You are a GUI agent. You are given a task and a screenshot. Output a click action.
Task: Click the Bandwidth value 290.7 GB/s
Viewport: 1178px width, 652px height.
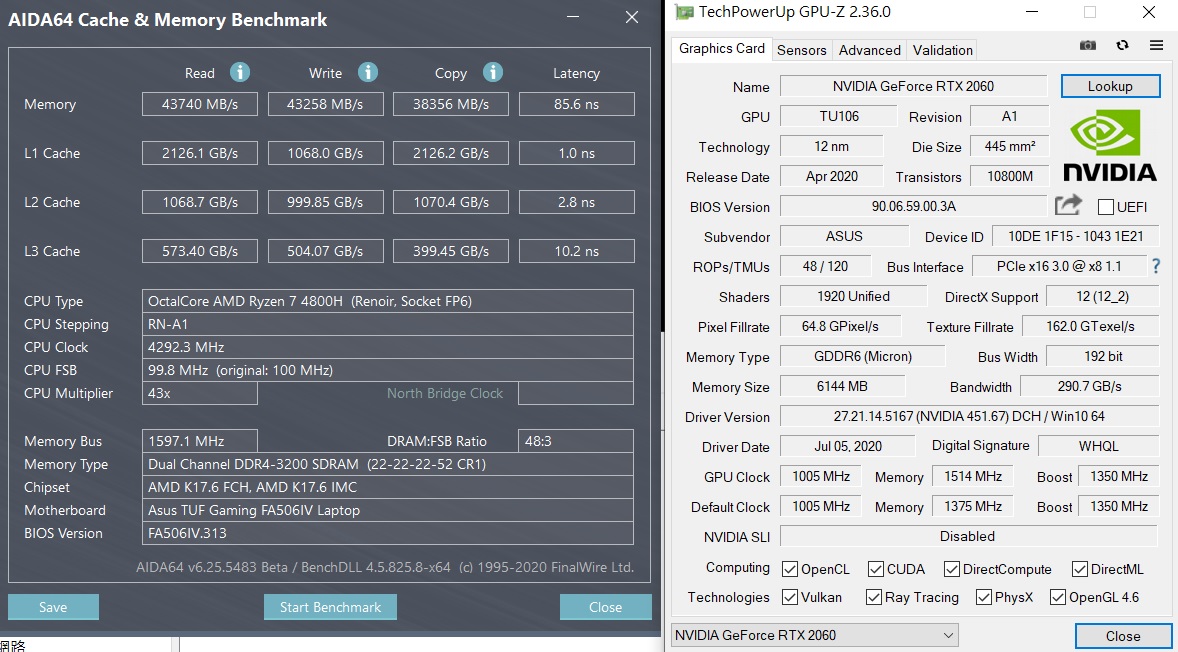click(x=1089, y=386)
